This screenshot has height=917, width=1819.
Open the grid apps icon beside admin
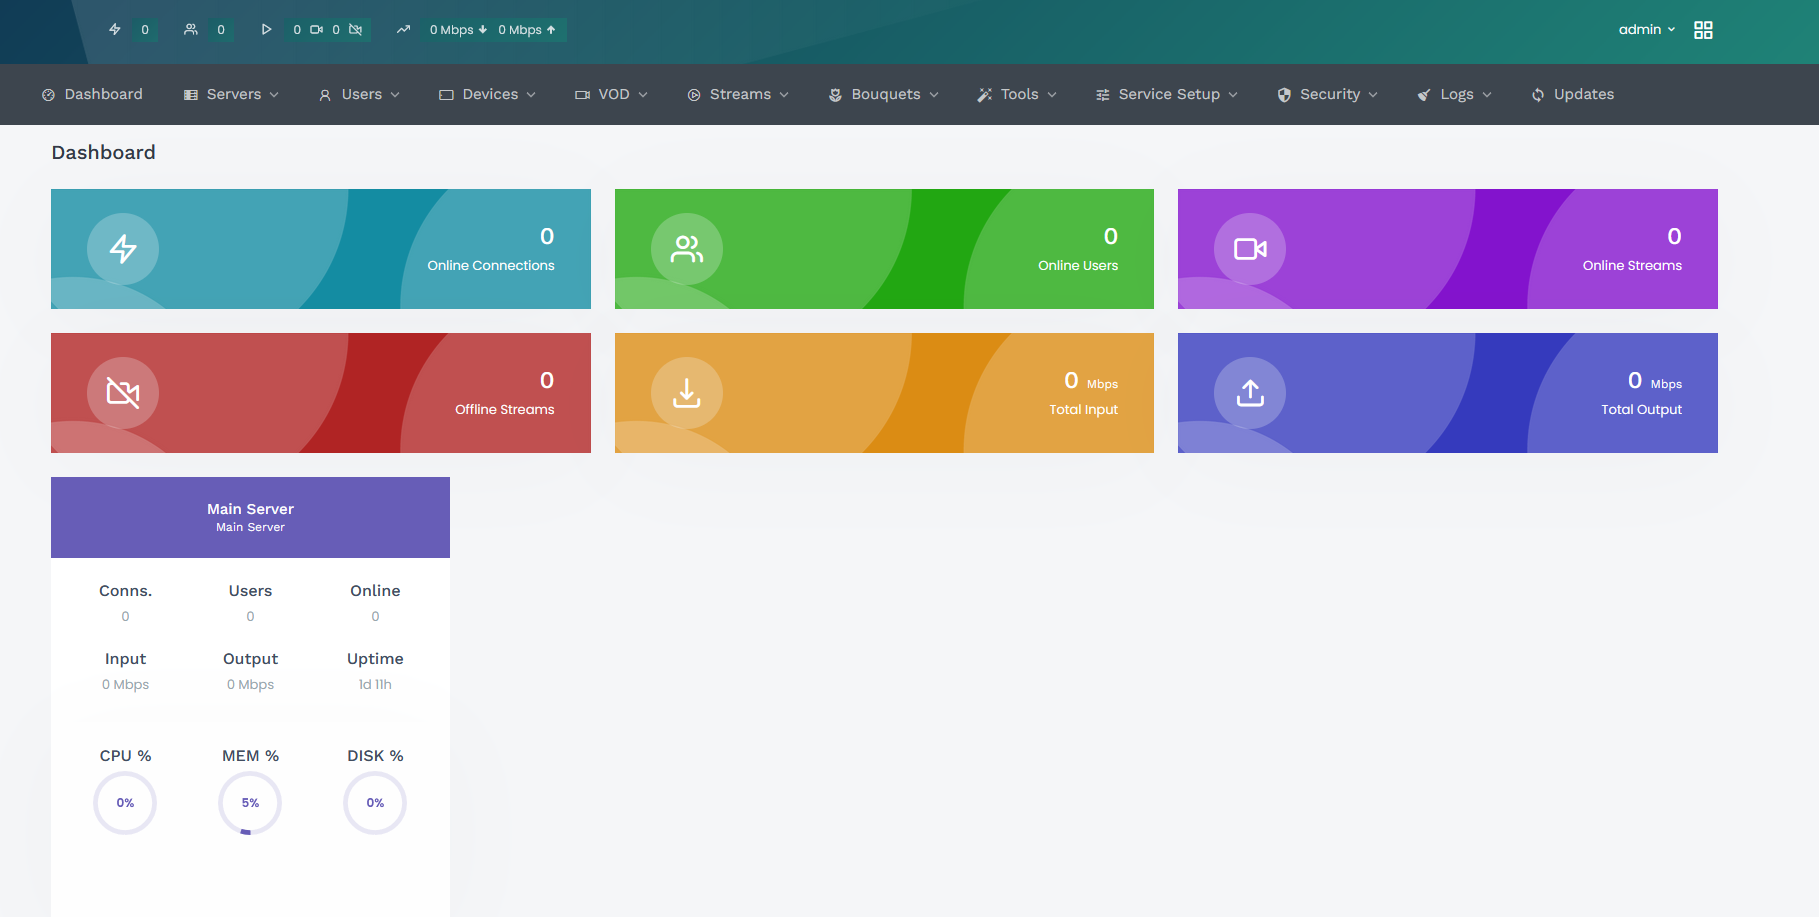click(x=1703, y=30)
